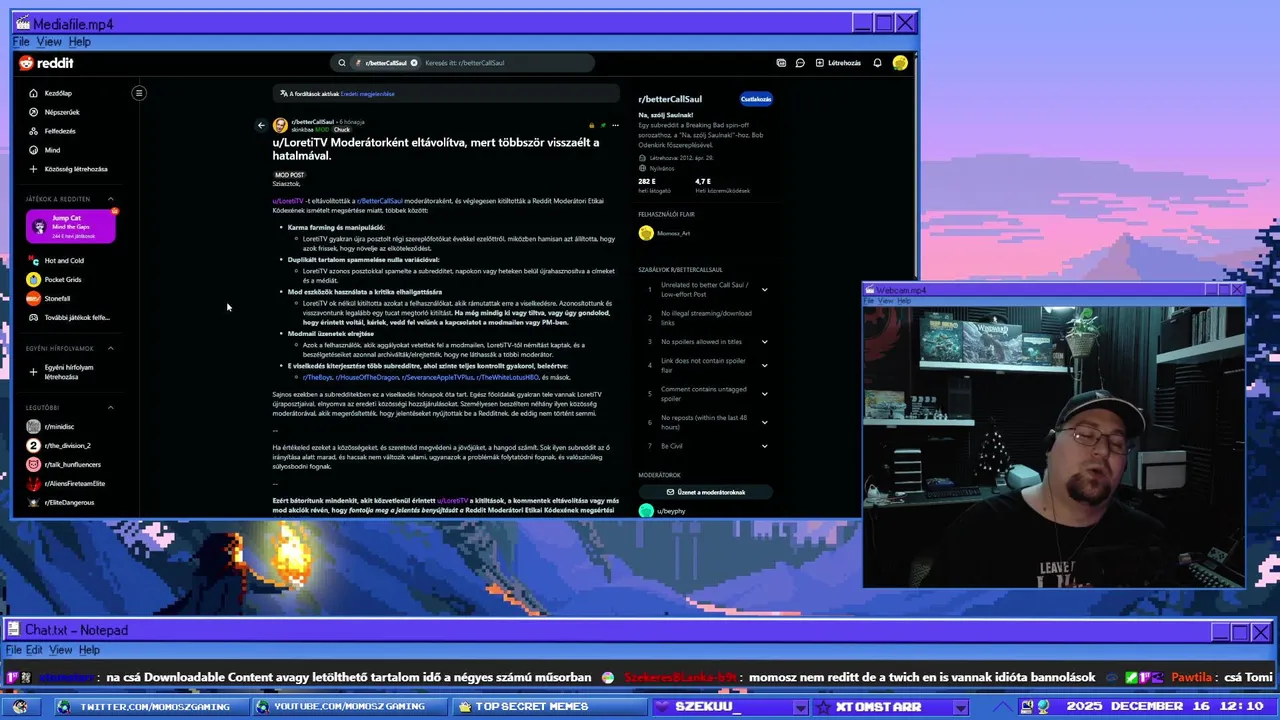This screenshot has height=720, width=1280.
Task: Open File menu in Mediafile.mp4 window
Action: [21, 42]
